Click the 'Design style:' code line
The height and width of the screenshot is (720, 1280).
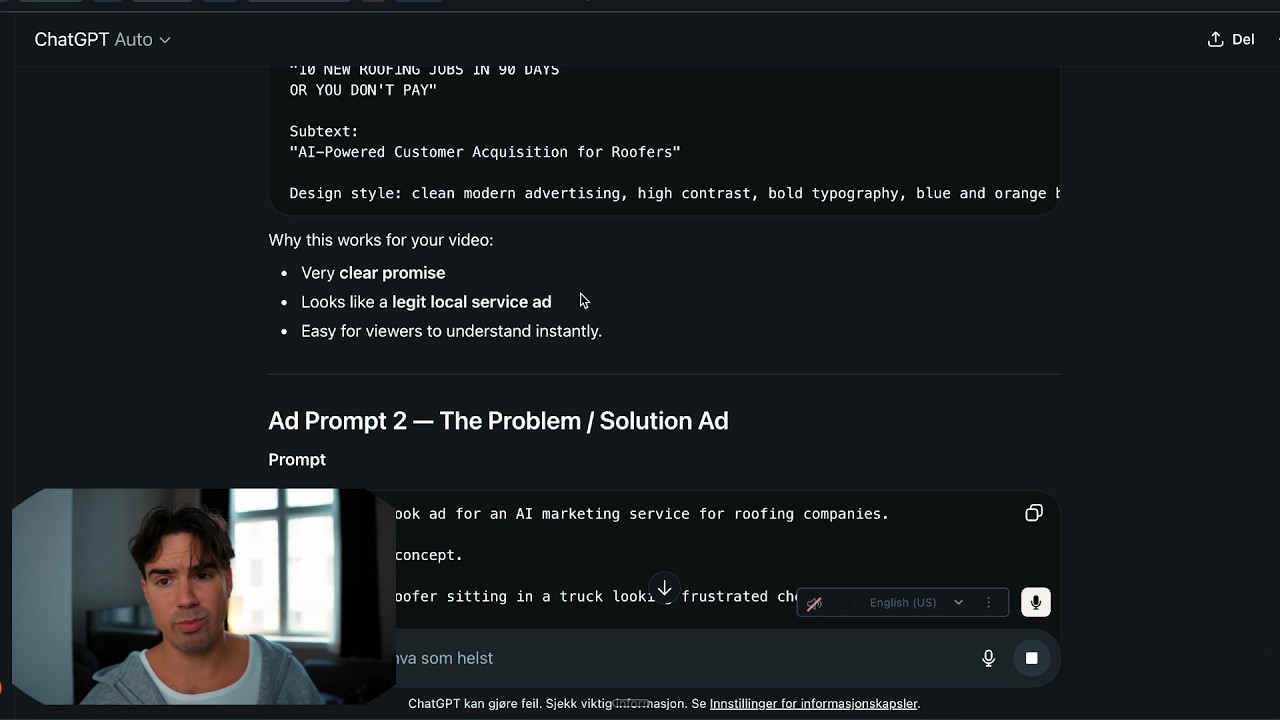click(x=675, y=193)
